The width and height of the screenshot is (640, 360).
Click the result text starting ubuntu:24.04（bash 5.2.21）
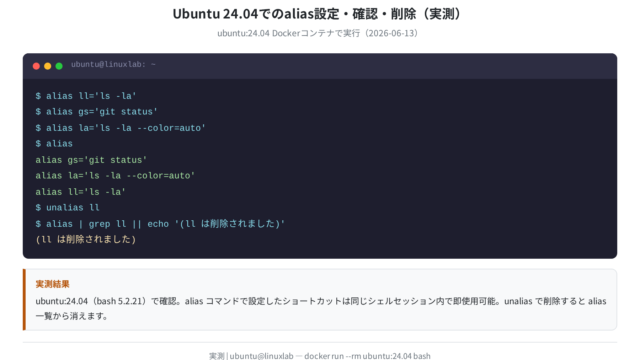click(x=321, y=301)
